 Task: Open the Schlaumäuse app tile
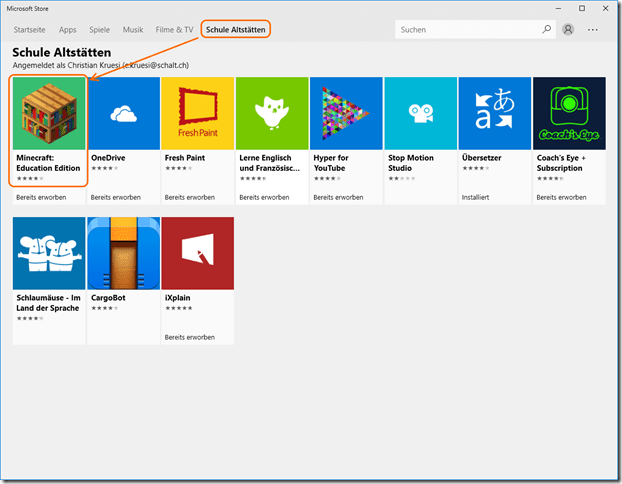(x=50, y=253)
